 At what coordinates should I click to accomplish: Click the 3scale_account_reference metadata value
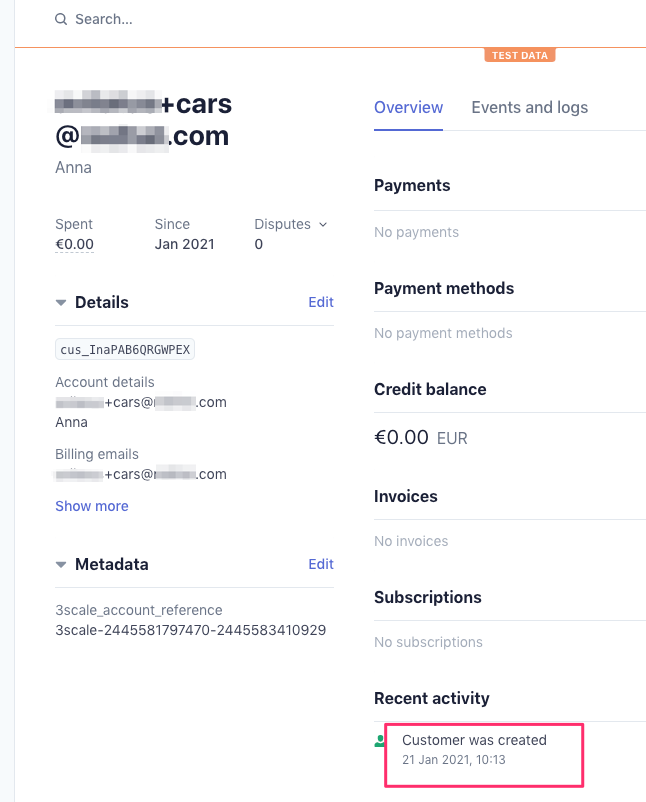pos(190,630)
